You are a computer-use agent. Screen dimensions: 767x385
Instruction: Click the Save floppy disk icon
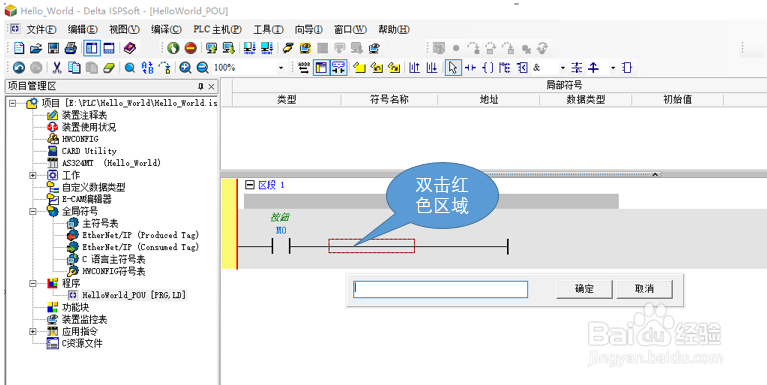[x=53, y=48]
